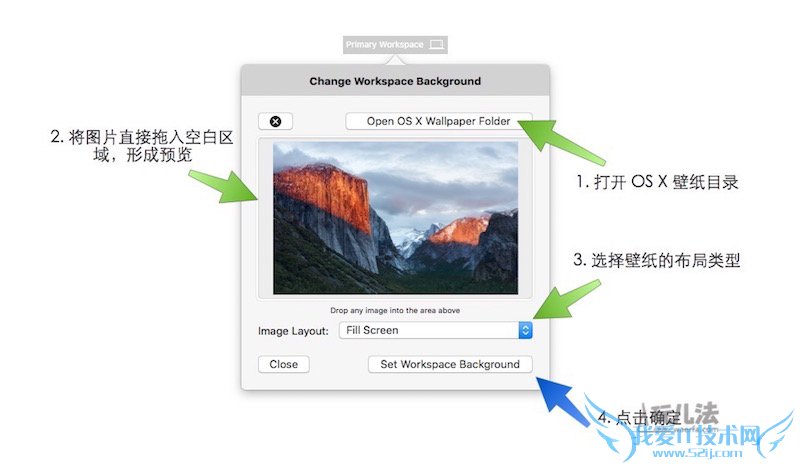
Task: Click the green arrow pointing at Image Layout dropdown
Action: (566, 300)
